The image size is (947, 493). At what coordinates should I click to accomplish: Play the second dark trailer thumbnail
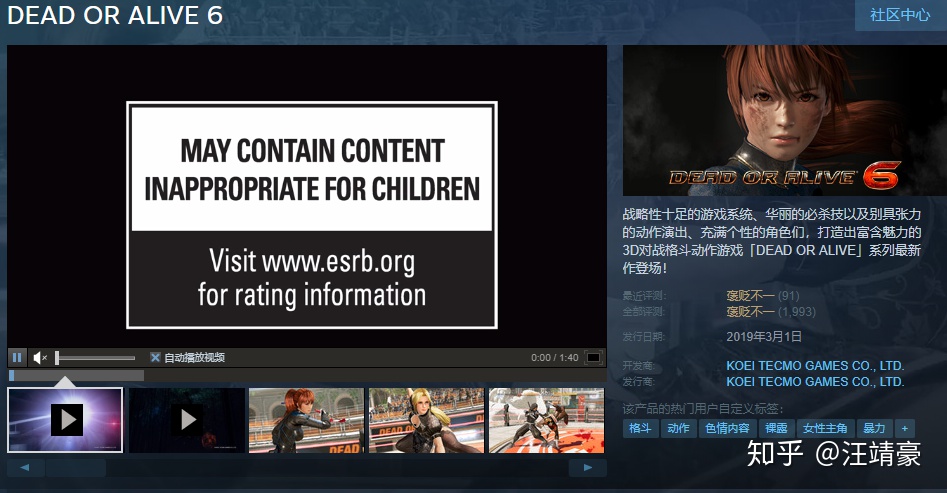pyautogui.click(x=187, y=420)
